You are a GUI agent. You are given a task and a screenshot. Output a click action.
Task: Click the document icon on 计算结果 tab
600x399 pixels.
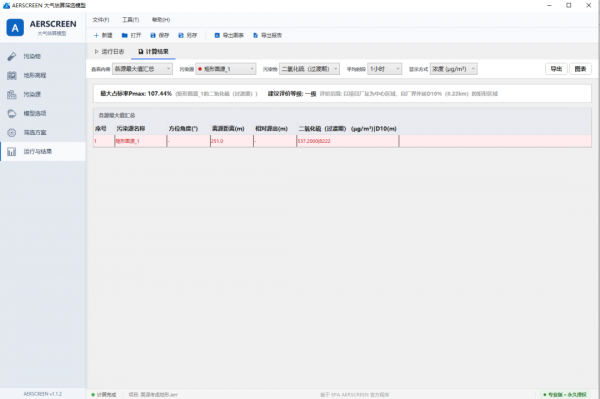tap(141, 51)
